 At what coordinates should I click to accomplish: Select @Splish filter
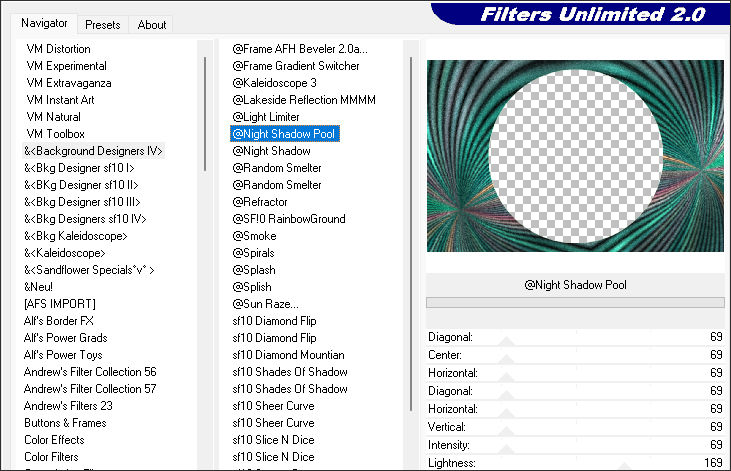click(252, 287)
